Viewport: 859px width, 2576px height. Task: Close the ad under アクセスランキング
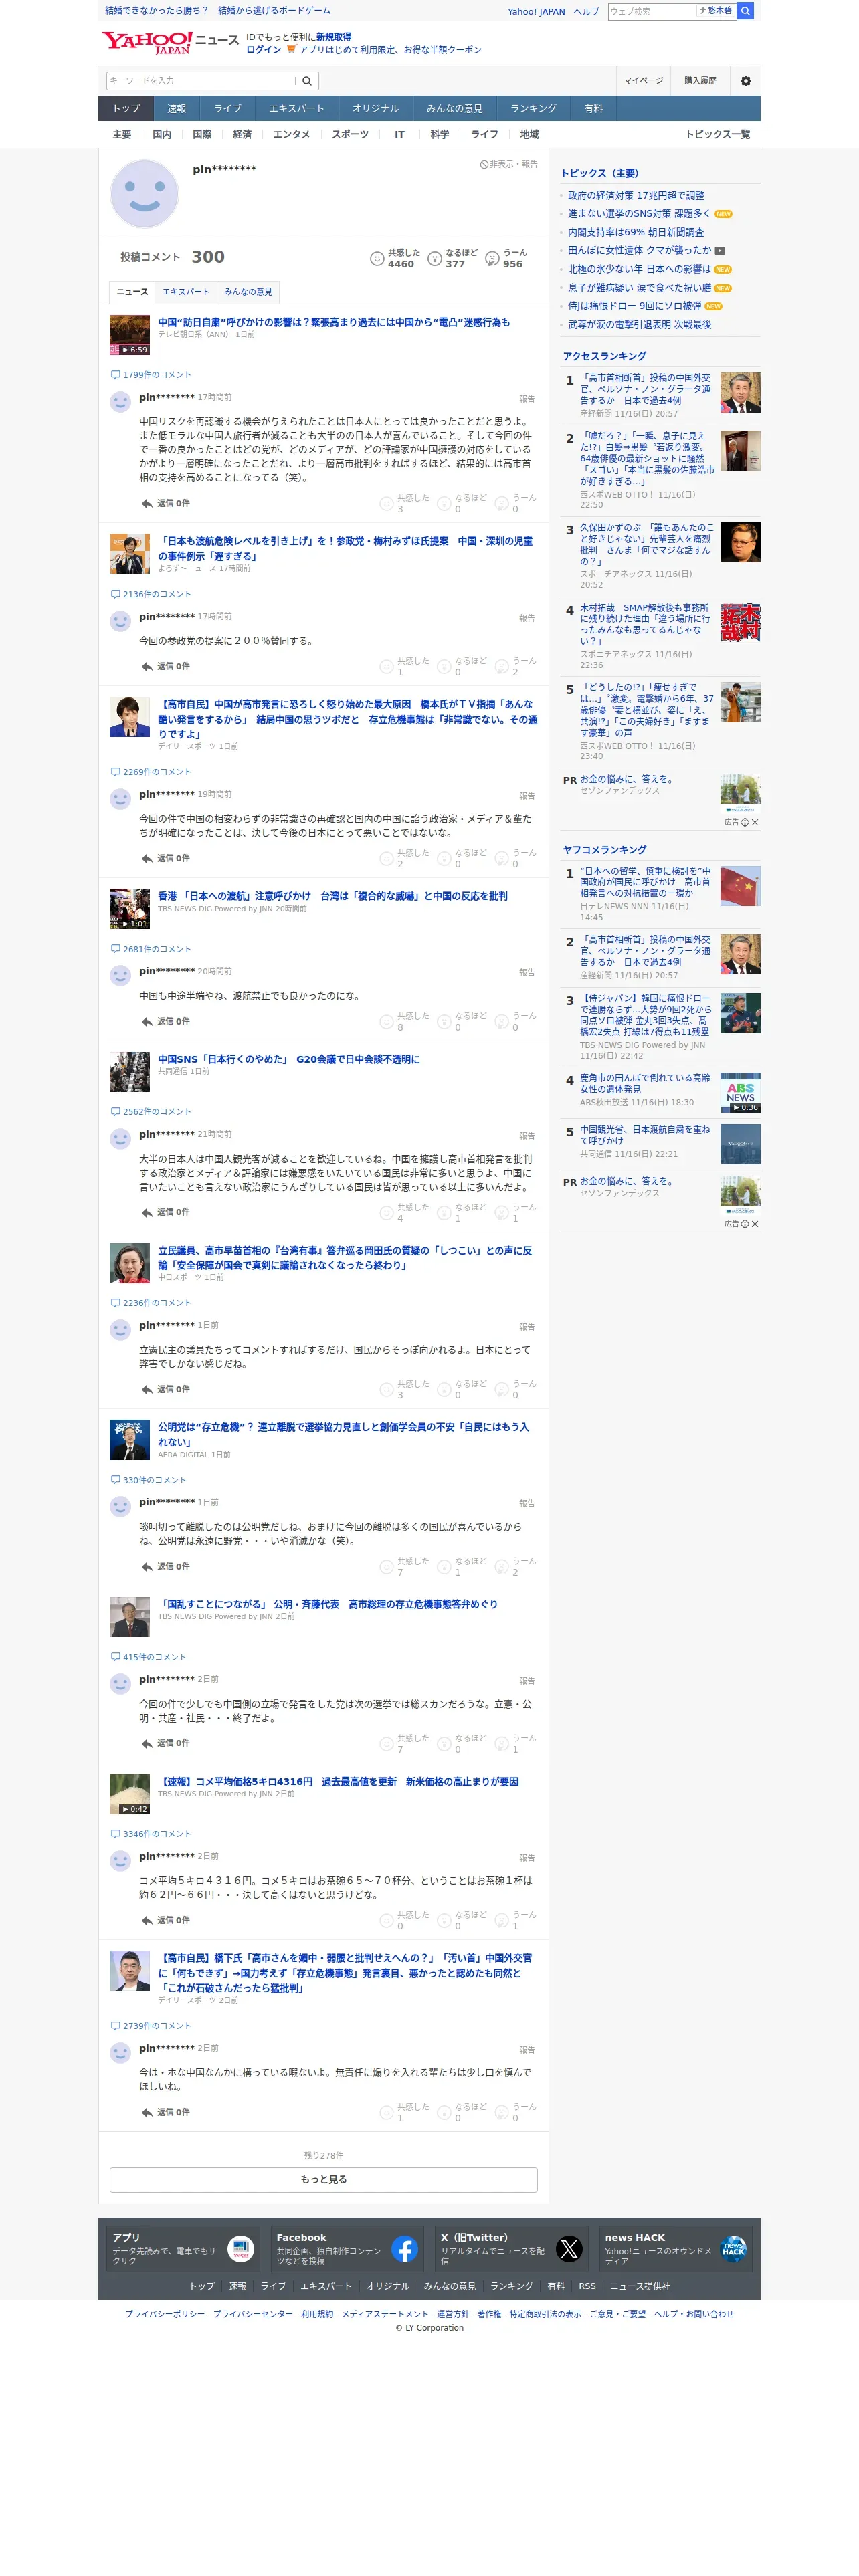pyautogui.click(x=755, y=822)
